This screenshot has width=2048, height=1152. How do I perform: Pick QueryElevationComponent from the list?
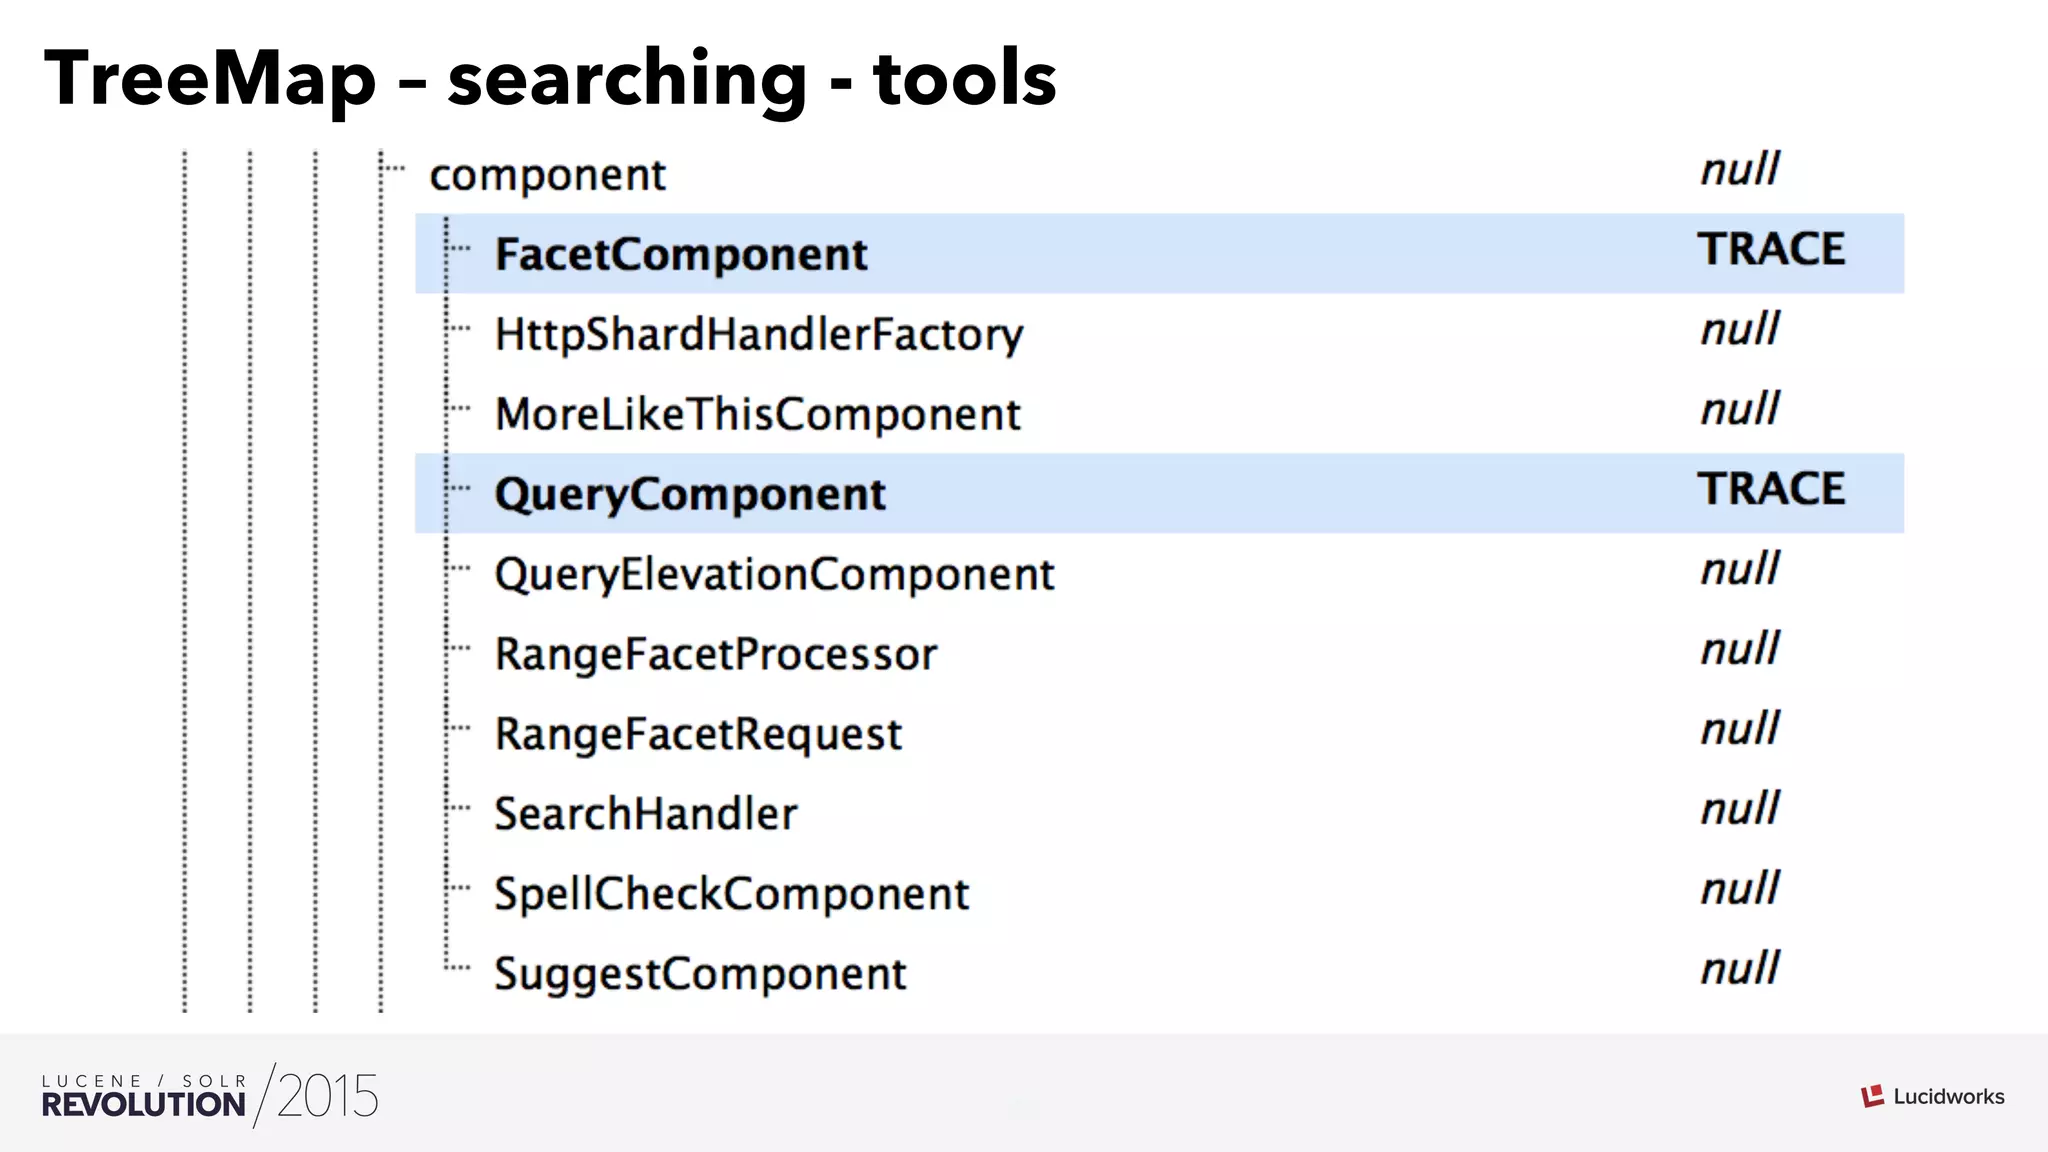pyautogui.click(x=774, y=574)
